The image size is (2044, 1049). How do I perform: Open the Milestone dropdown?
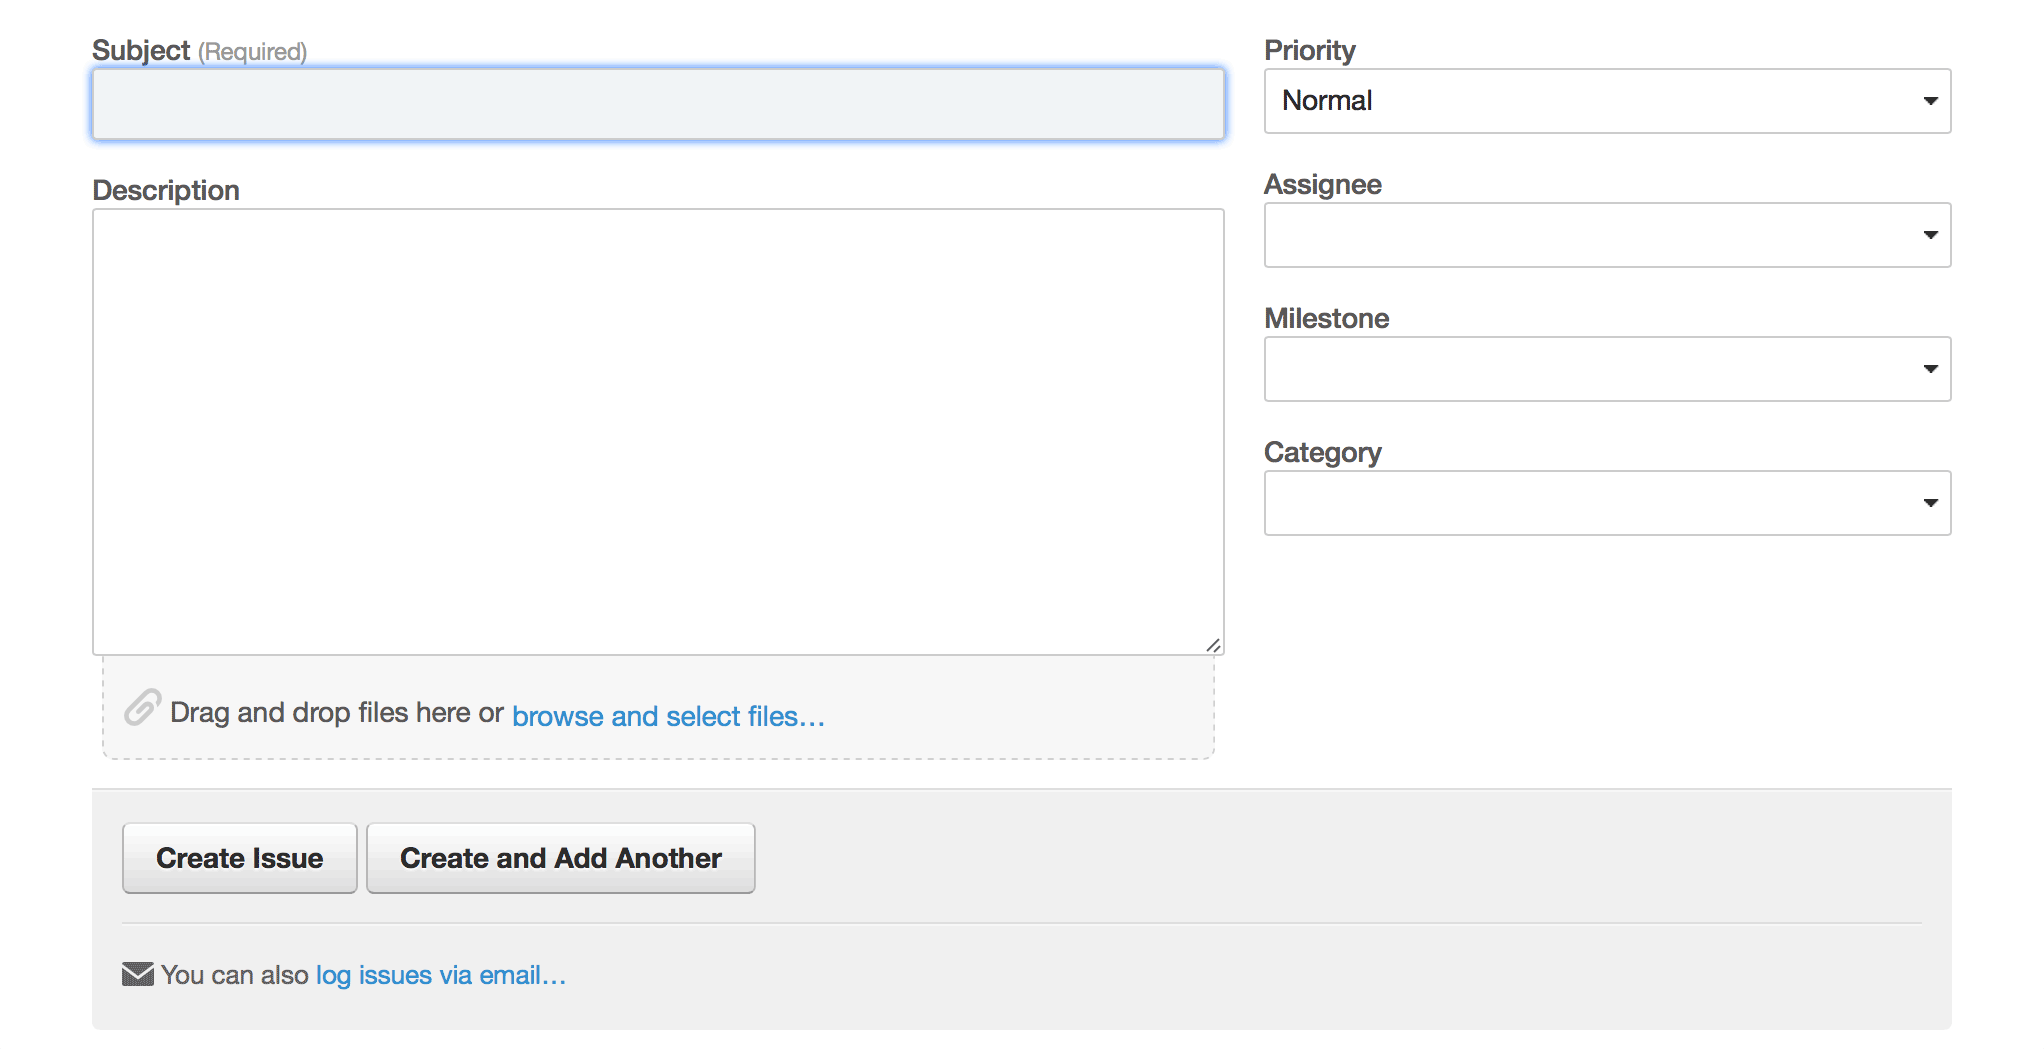coord(1607,369)
